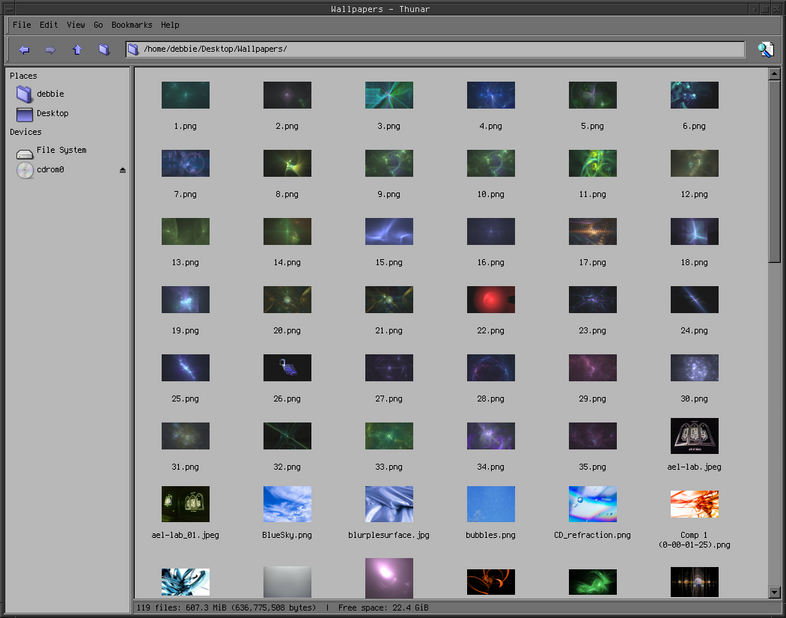786x618 pixels.
Task: Select ael-lab.jpeg thumbnail
Action: pyautogui.click(x=694, y=436)
